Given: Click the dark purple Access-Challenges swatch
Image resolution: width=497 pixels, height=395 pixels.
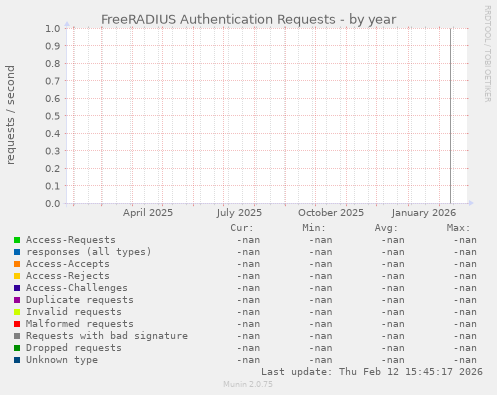Looking at the screenshot, I should (x=17, y=288).
